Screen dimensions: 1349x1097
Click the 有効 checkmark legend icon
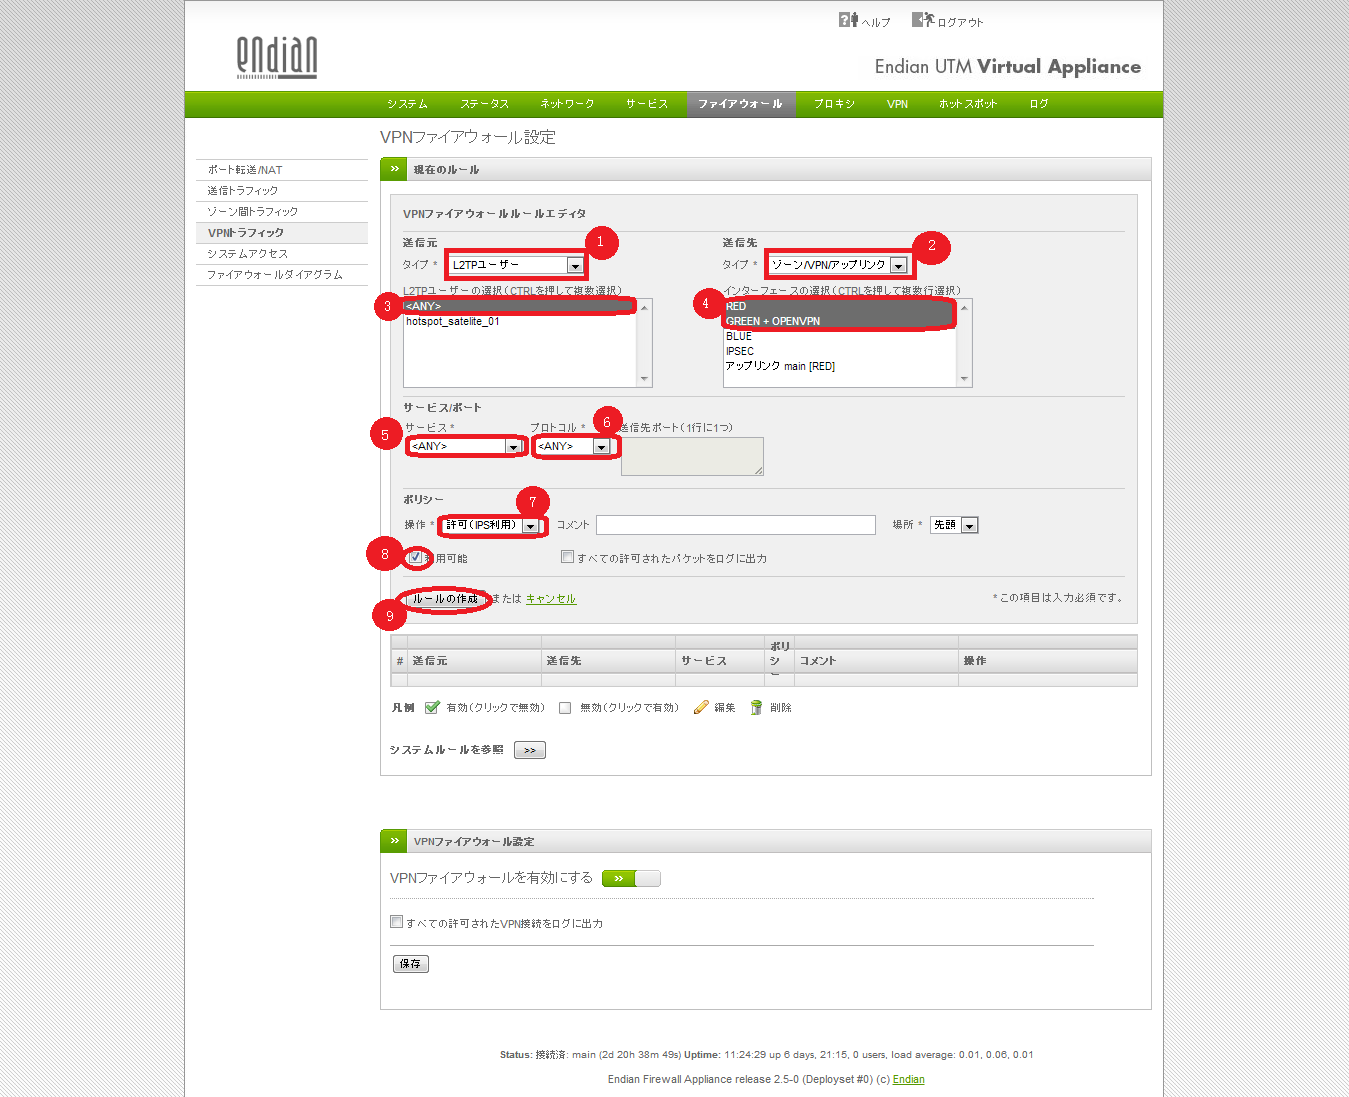coord(432,708)
